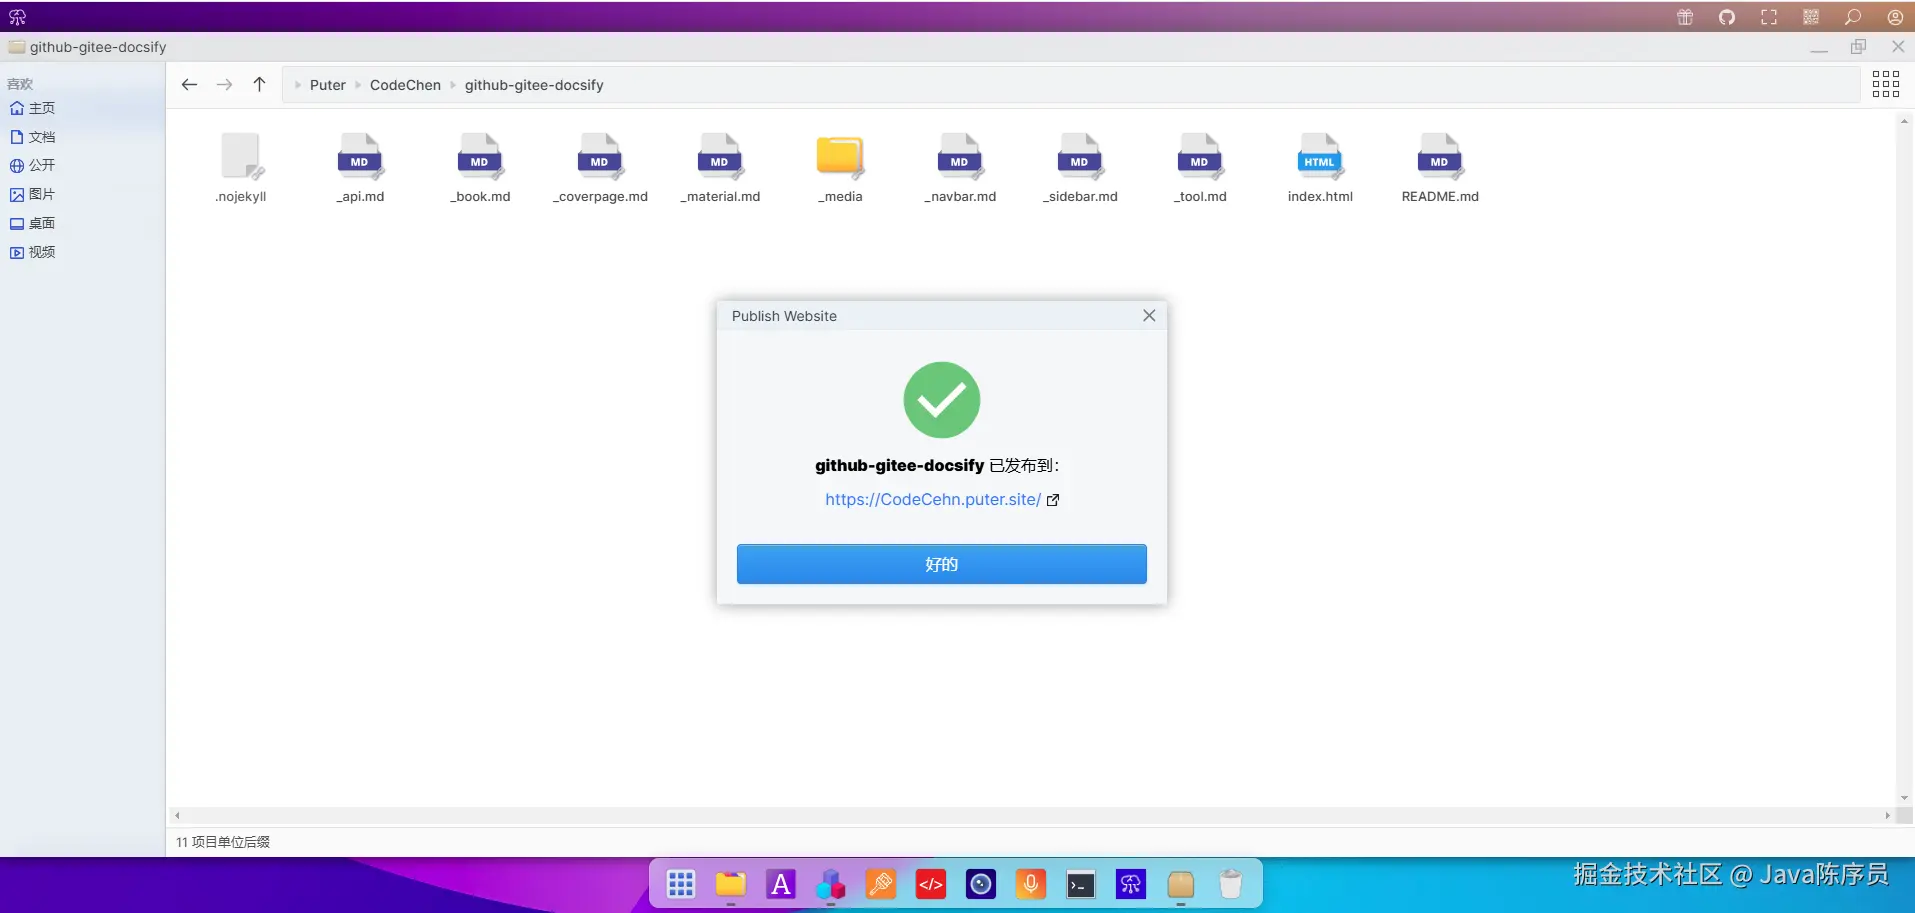Viewport: 1915px width, 913px height.
Task: Toggle fullscreen mode from the top bar
Action: click(1769, 17)
